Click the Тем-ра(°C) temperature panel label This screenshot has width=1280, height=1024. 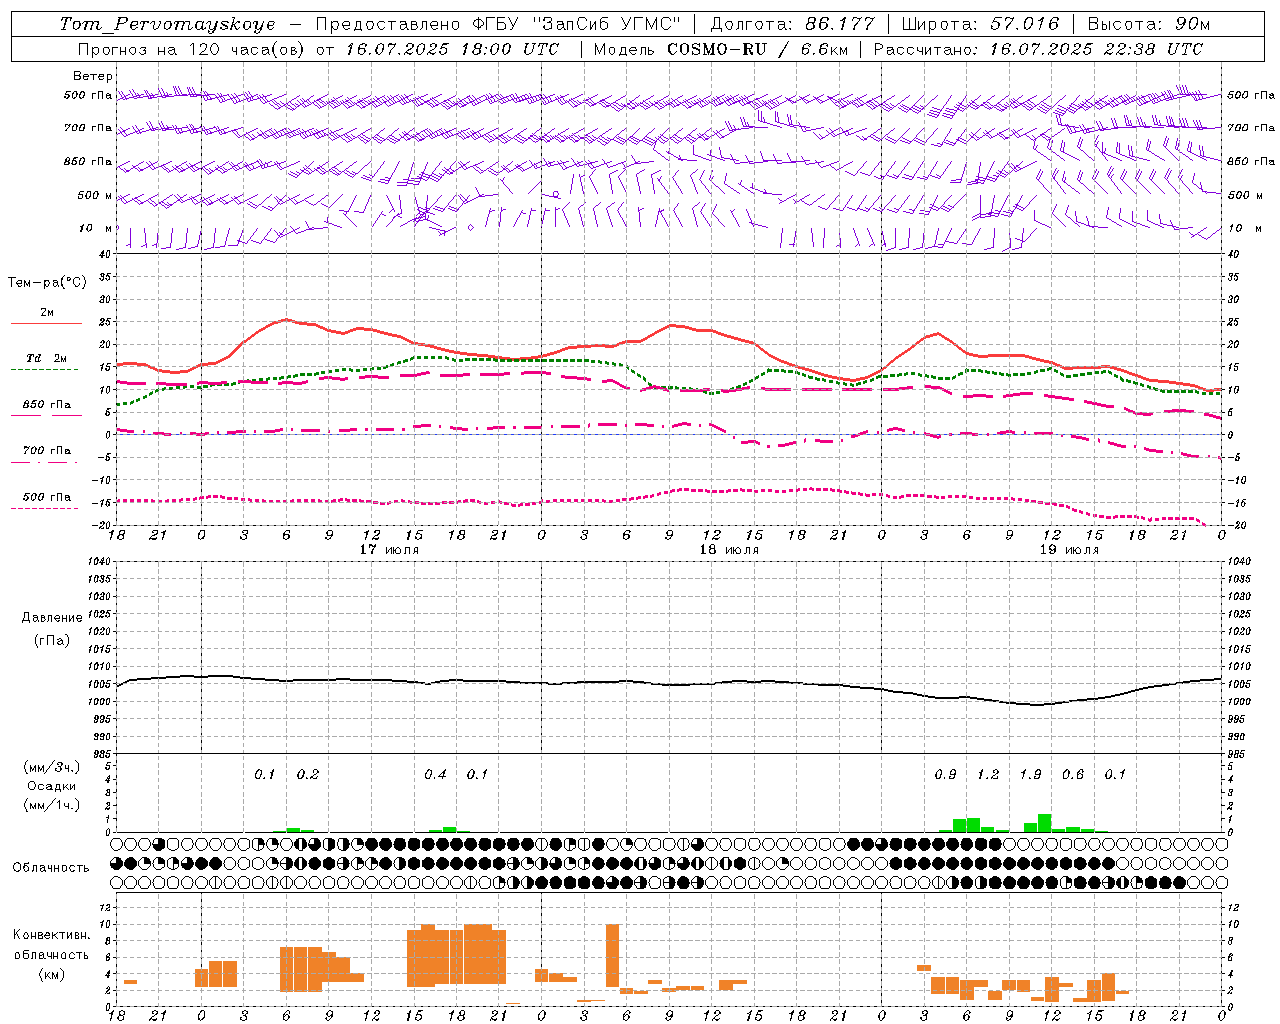(x=47, y=283)
